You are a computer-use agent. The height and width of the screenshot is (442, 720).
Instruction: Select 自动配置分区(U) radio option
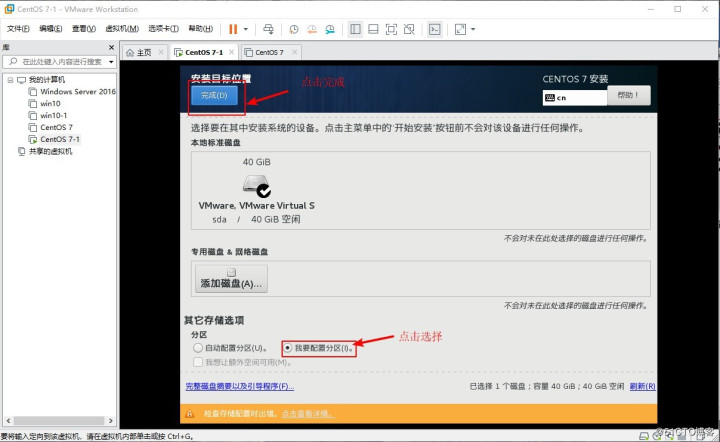pyautogui.click(x=197, y=348)
